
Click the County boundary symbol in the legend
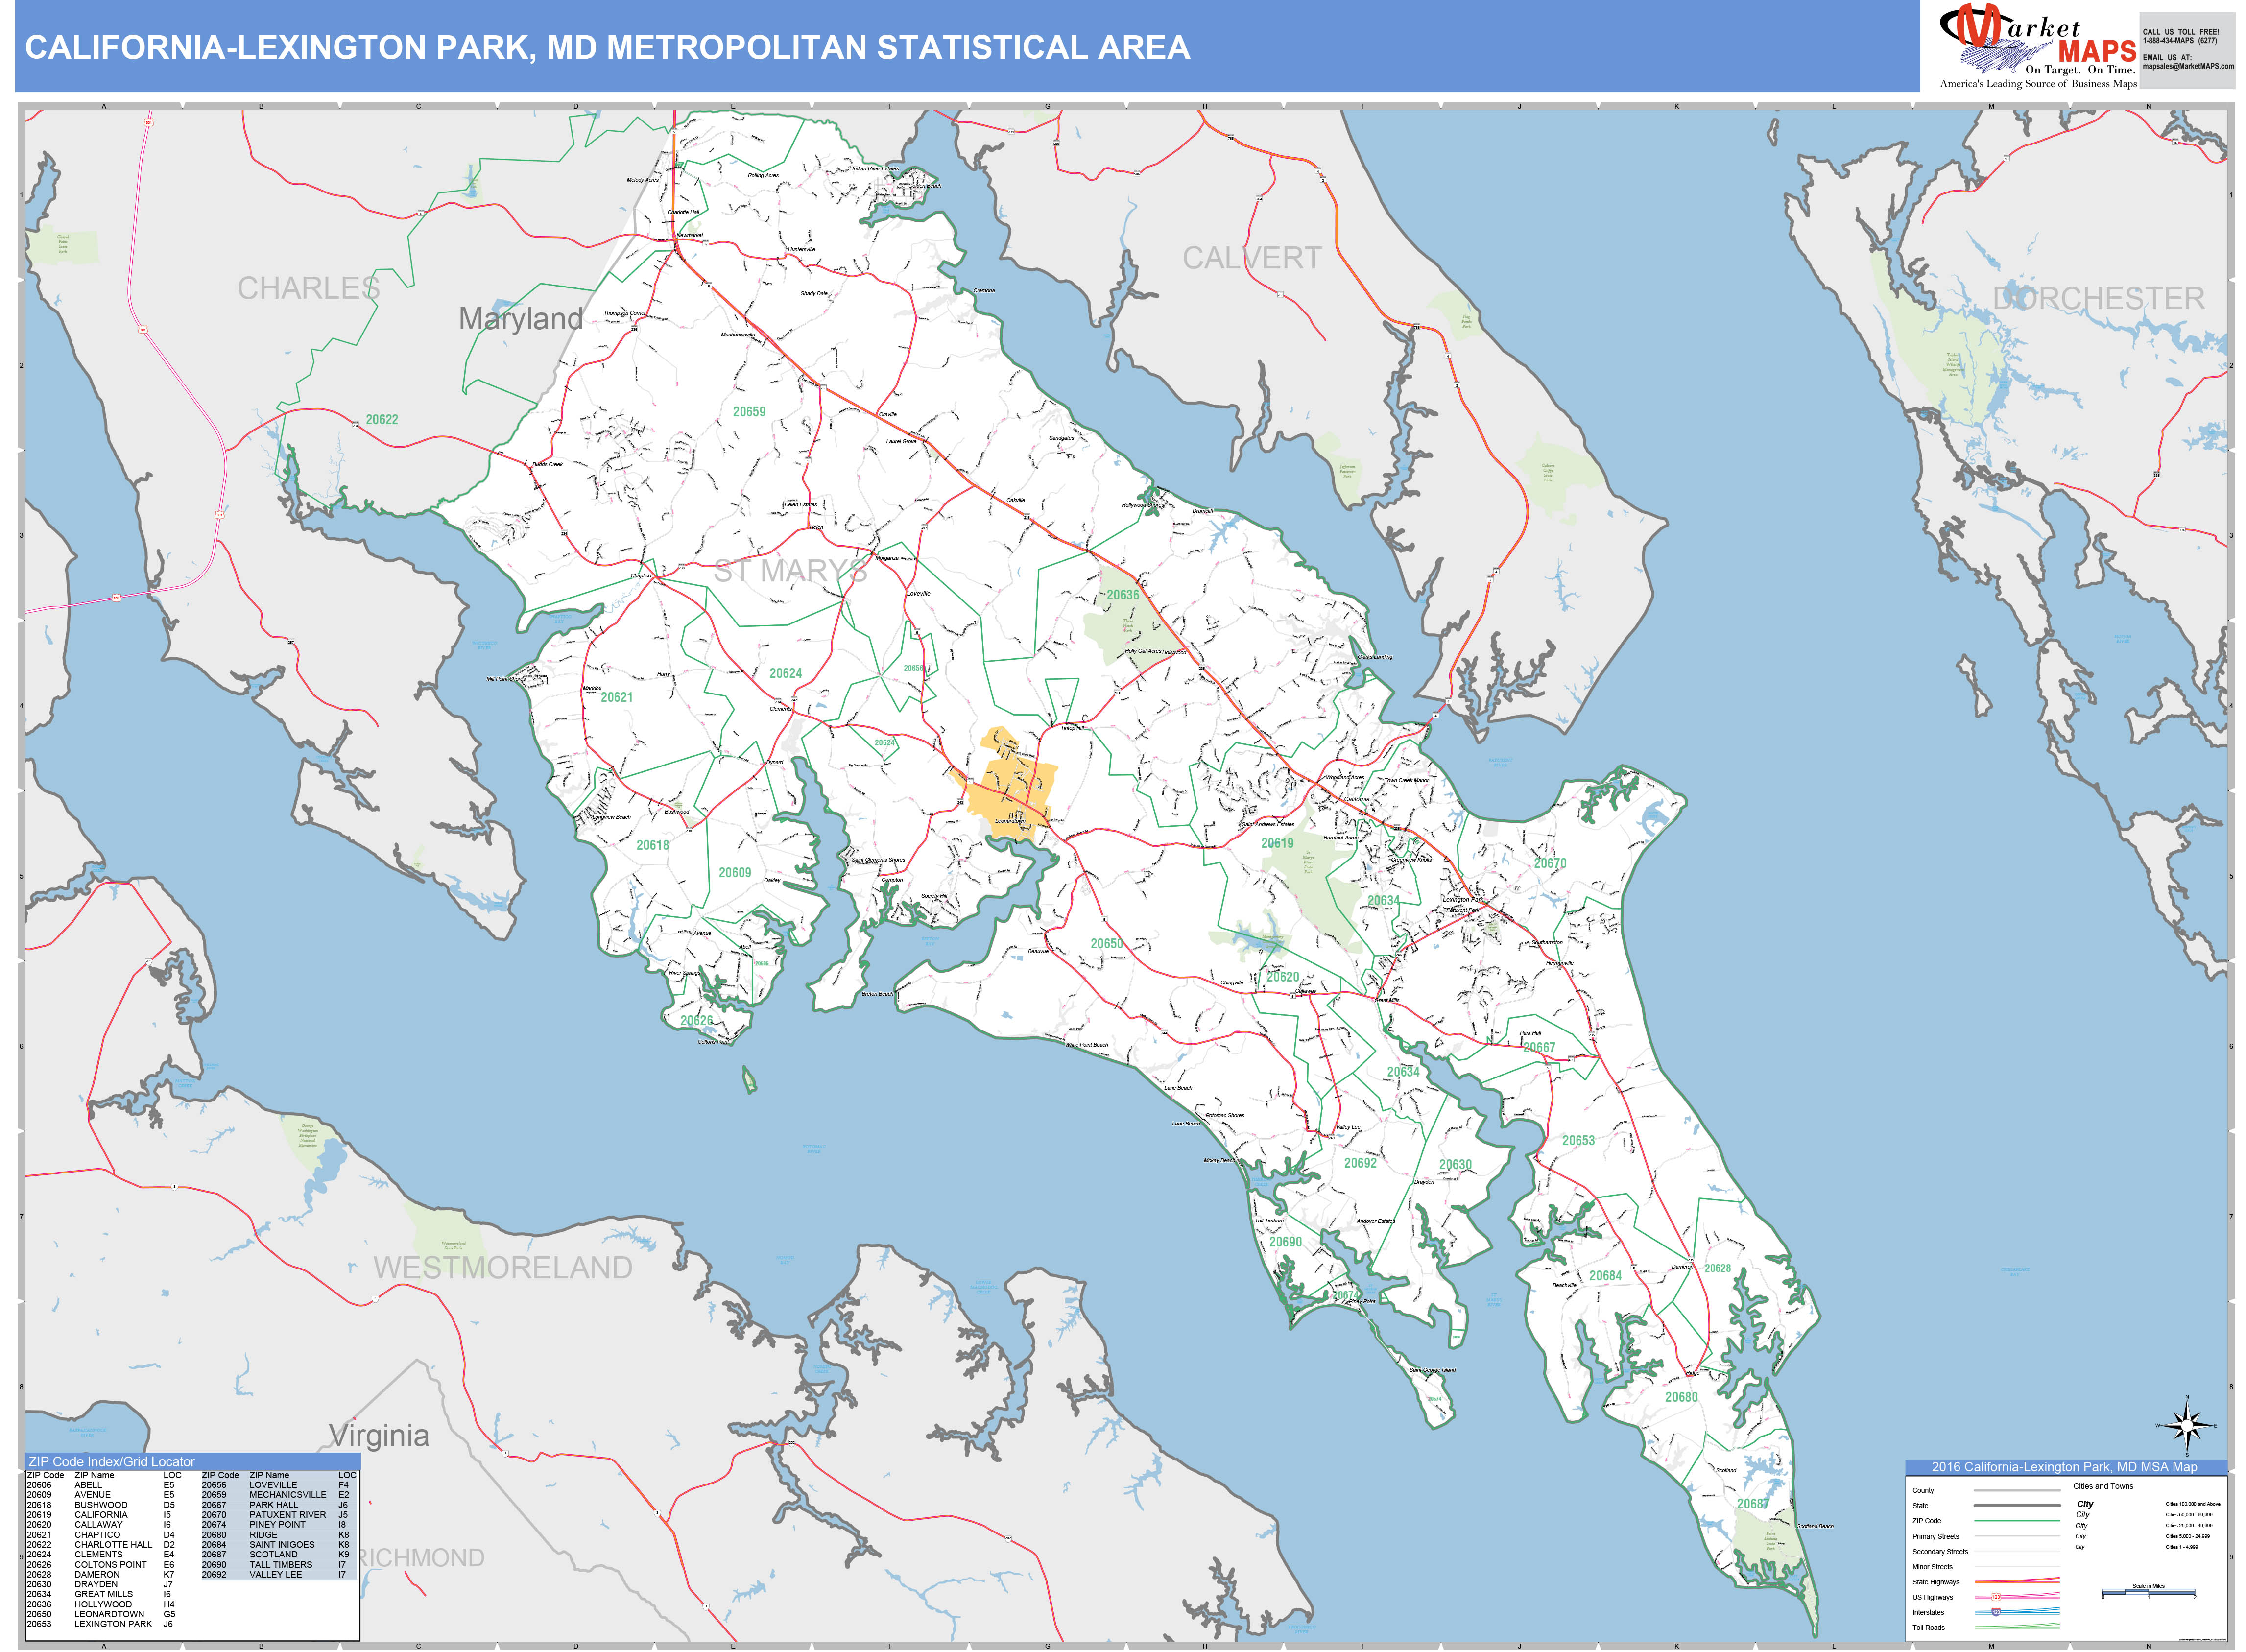pyautogui.click(x=2017, y=1490)
